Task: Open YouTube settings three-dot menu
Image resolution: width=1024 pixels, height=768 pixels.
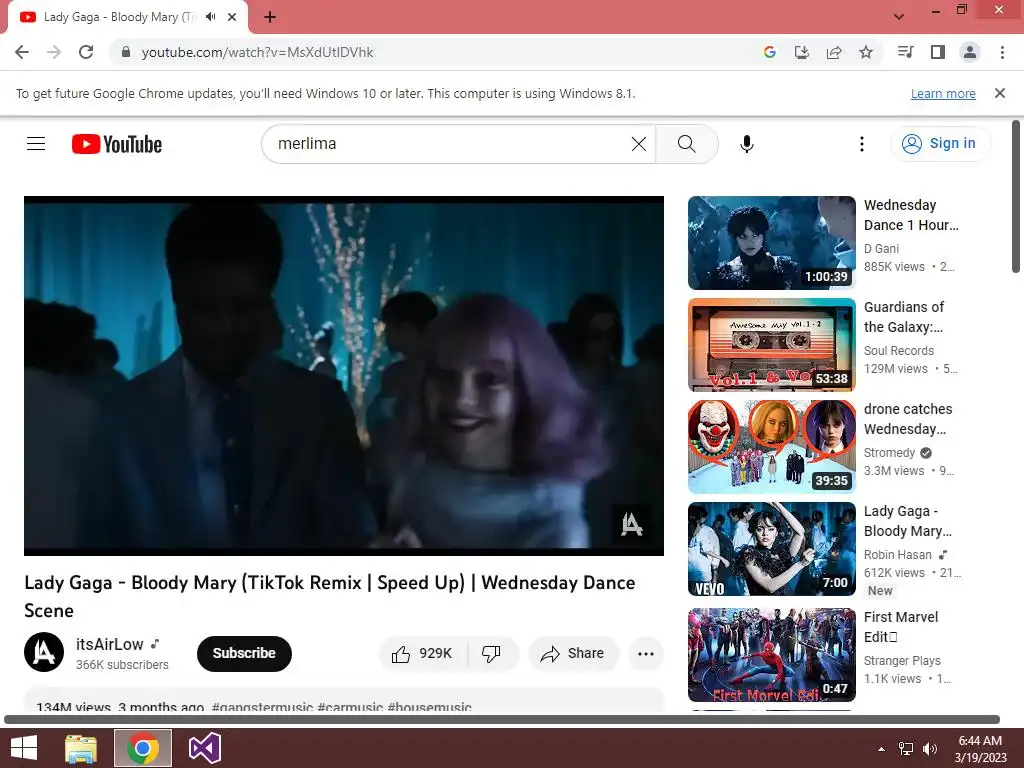Action: [x=862, y=144]
